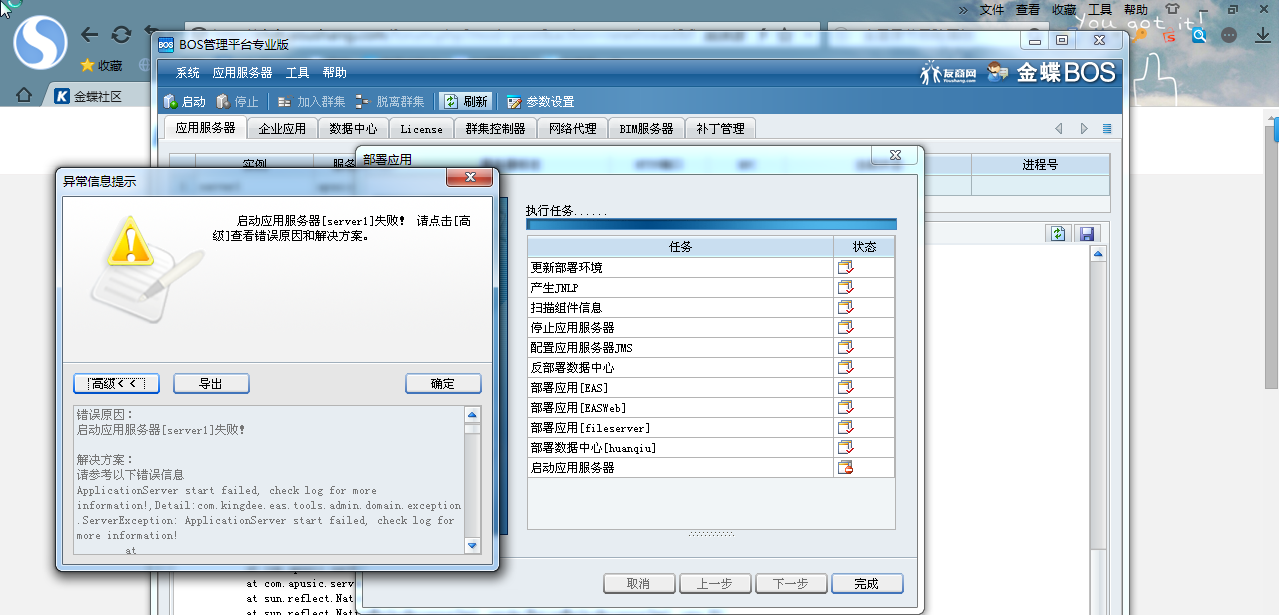Switch to the 网络代理 tab
This screenshot has height=615, width=1279.
[572, 129]
